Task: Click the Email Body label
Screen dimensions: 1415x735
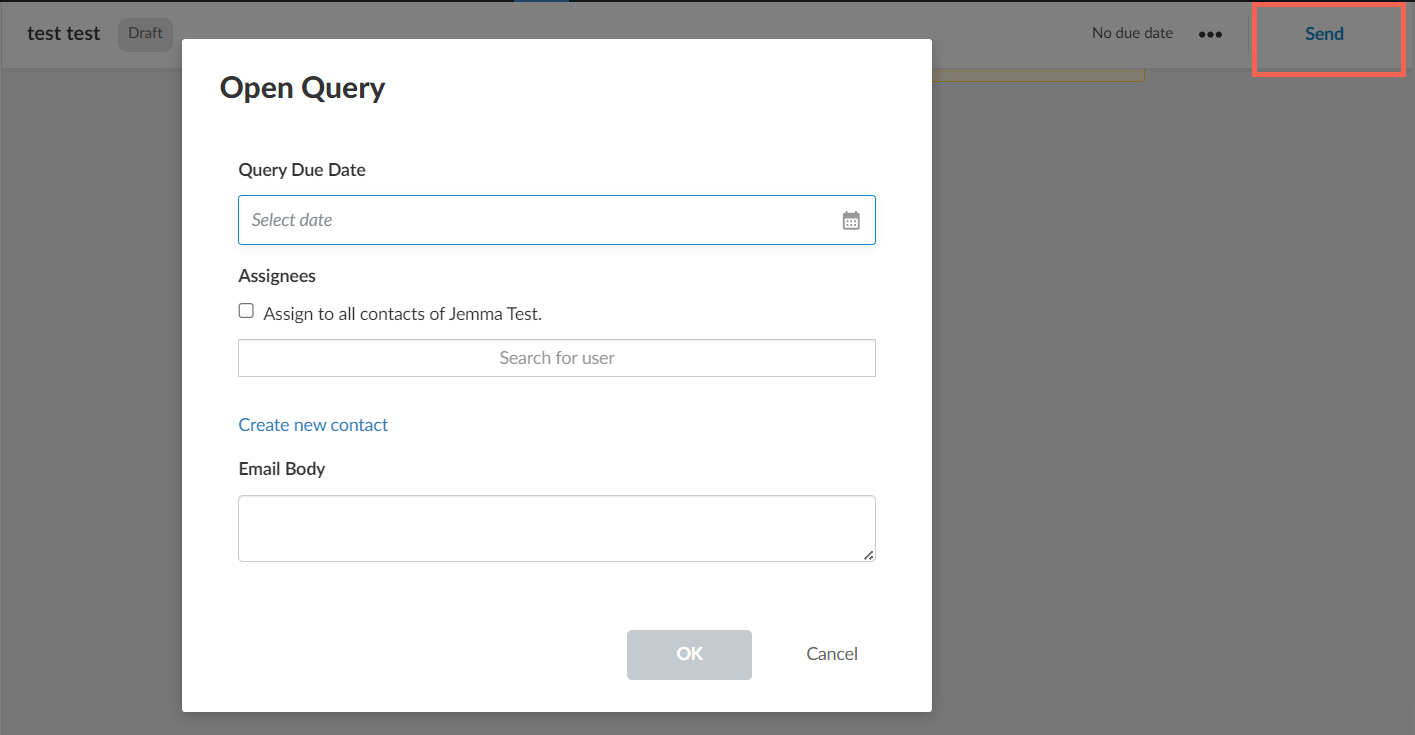Action: pyautogui.click(x=282, y=469)
